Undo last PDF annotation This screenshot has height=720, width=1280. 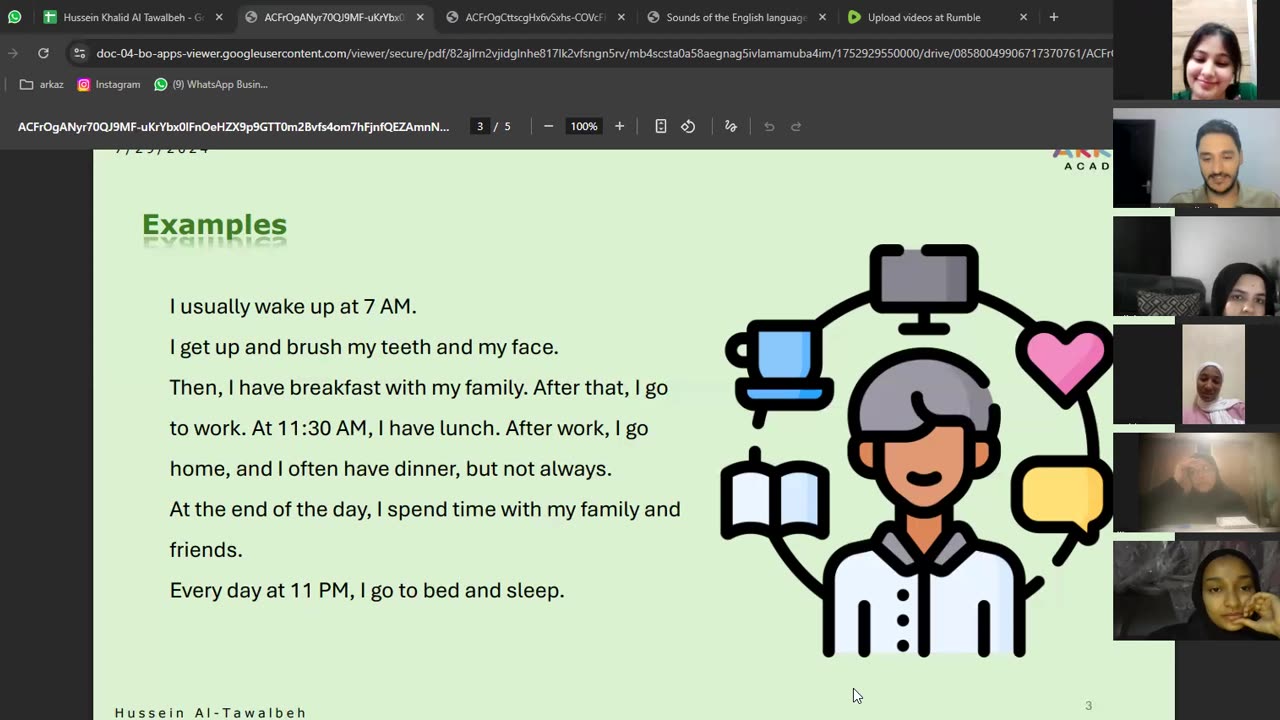pos(769,126)
